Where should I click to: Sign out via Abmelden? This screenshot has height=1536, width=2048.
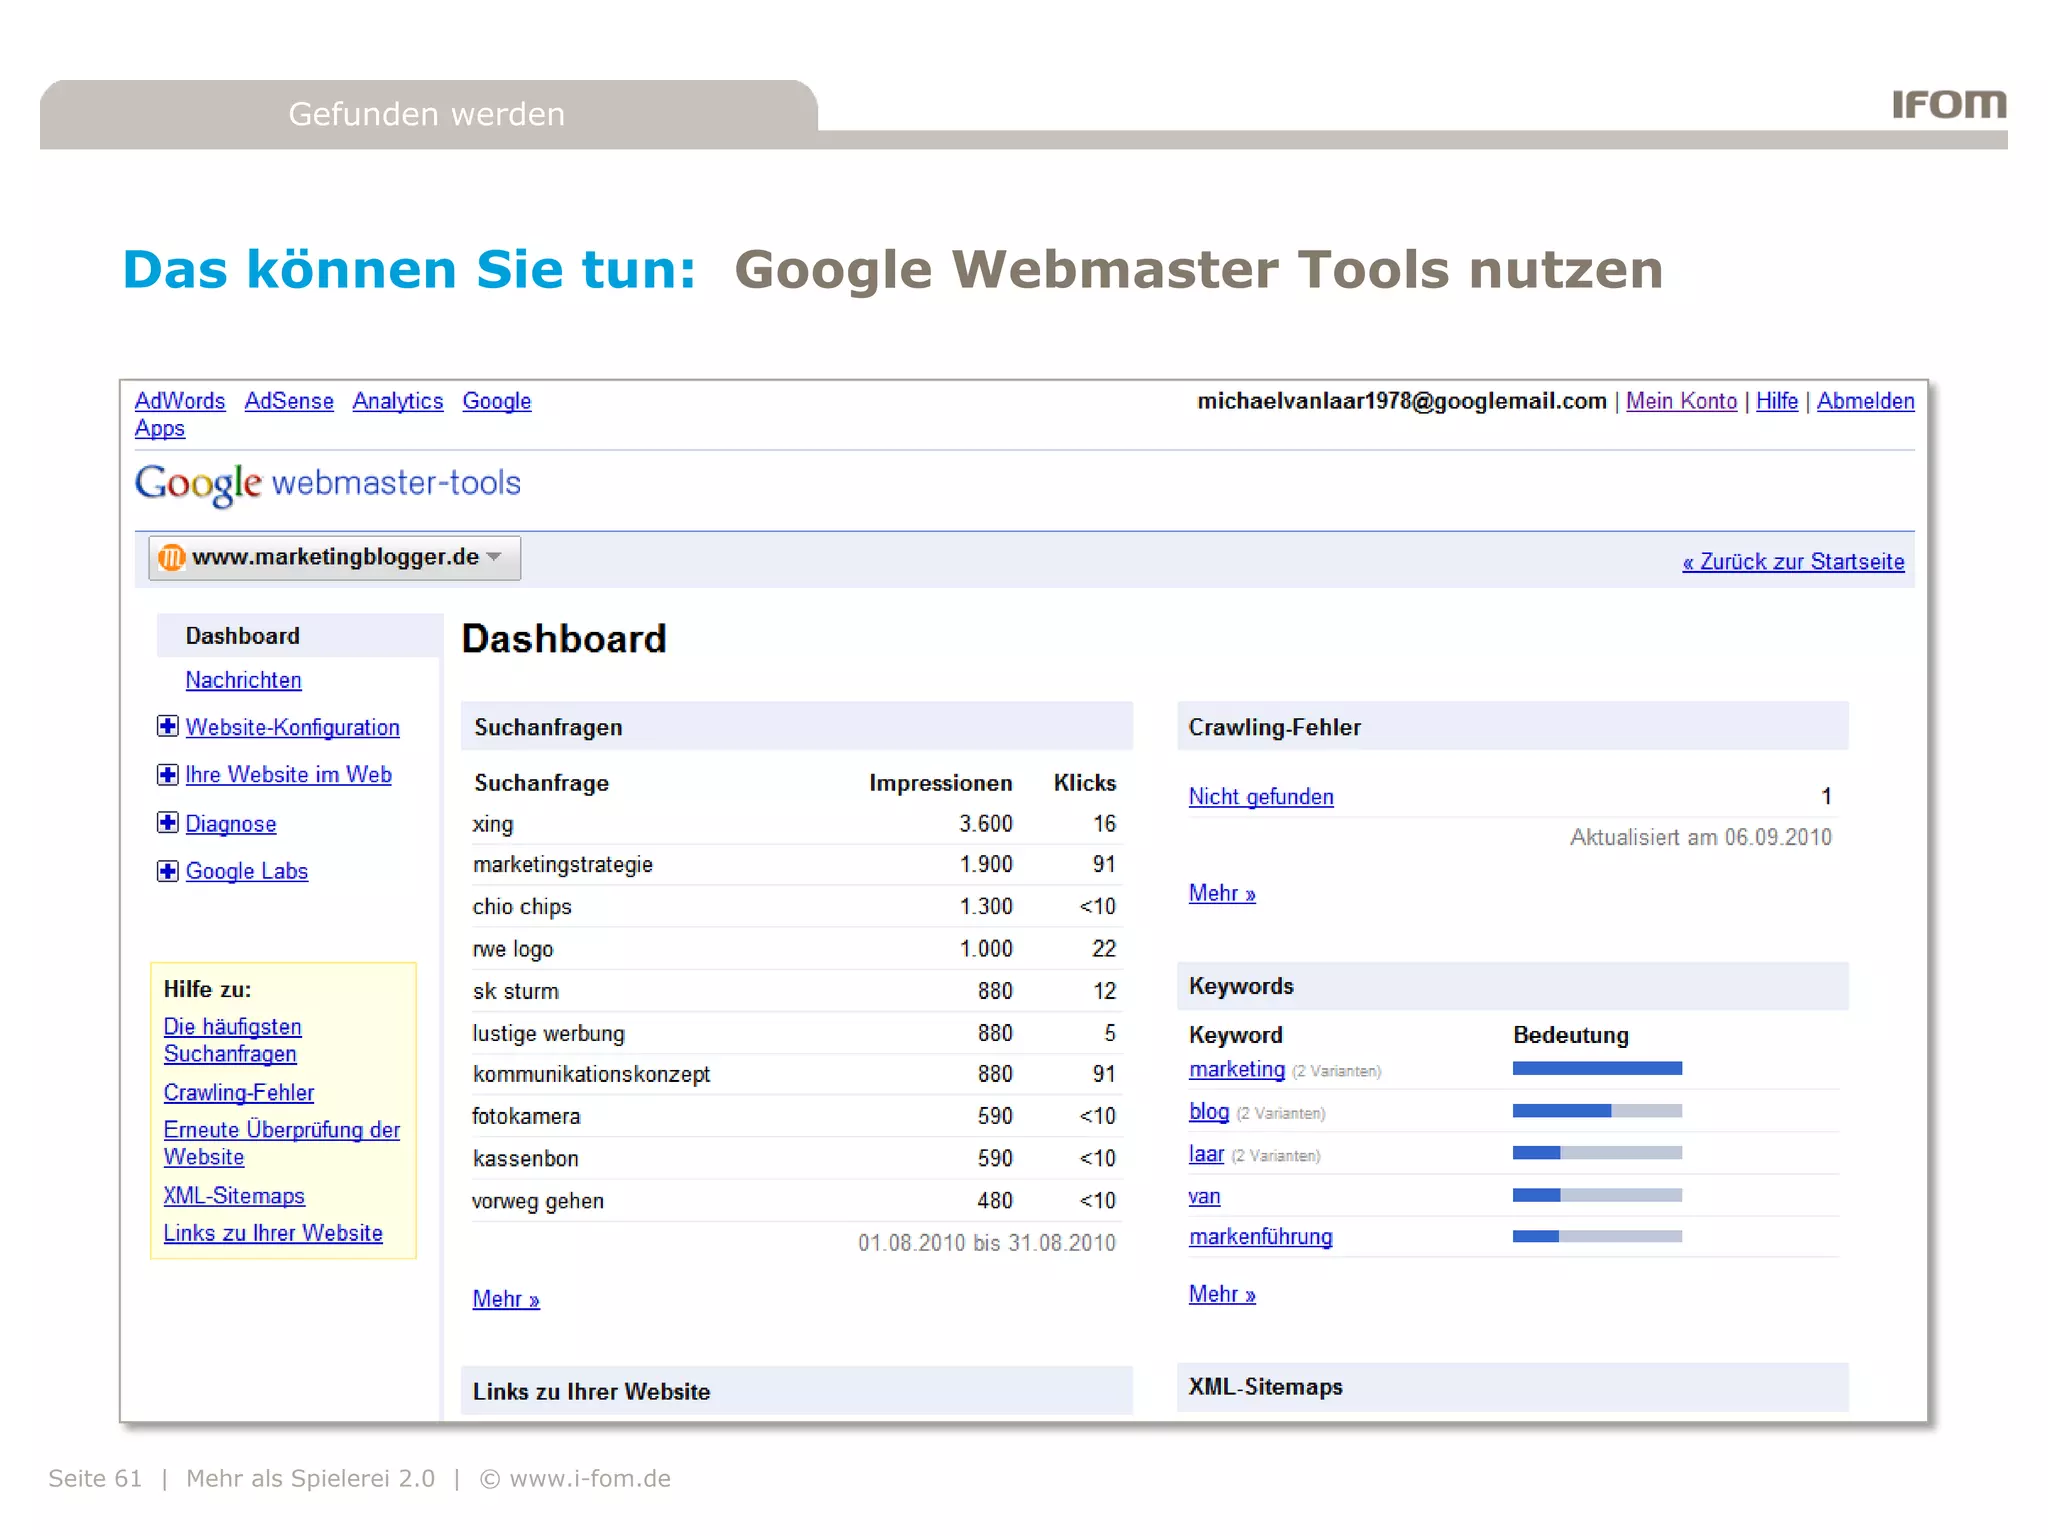(x=1866, y=401)
